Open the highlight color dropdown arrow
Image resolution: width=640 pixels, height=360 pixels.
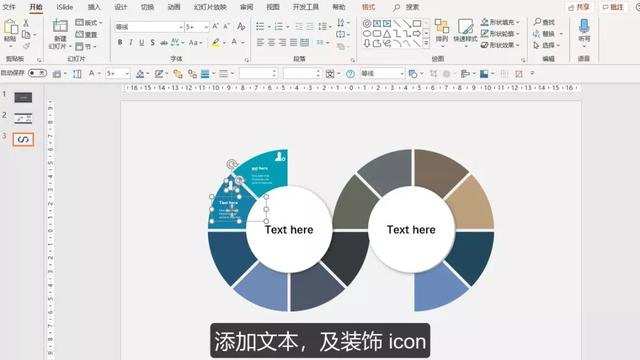(224, 42)
